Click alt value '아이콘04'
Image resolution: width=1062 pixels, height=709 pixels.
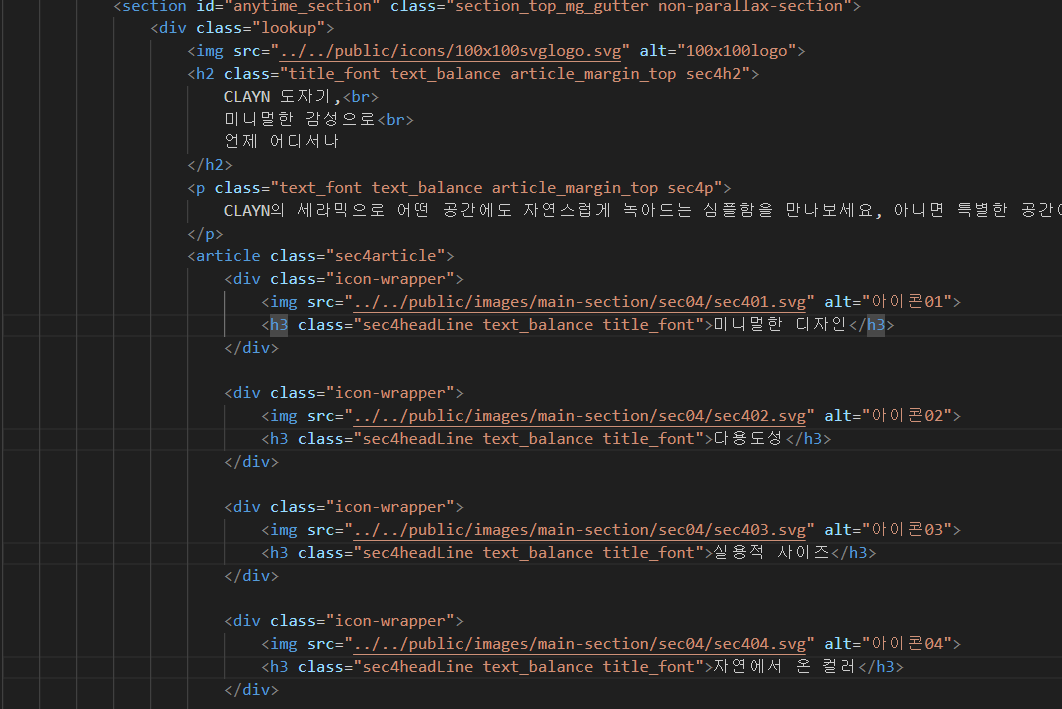tap(907, 644)
